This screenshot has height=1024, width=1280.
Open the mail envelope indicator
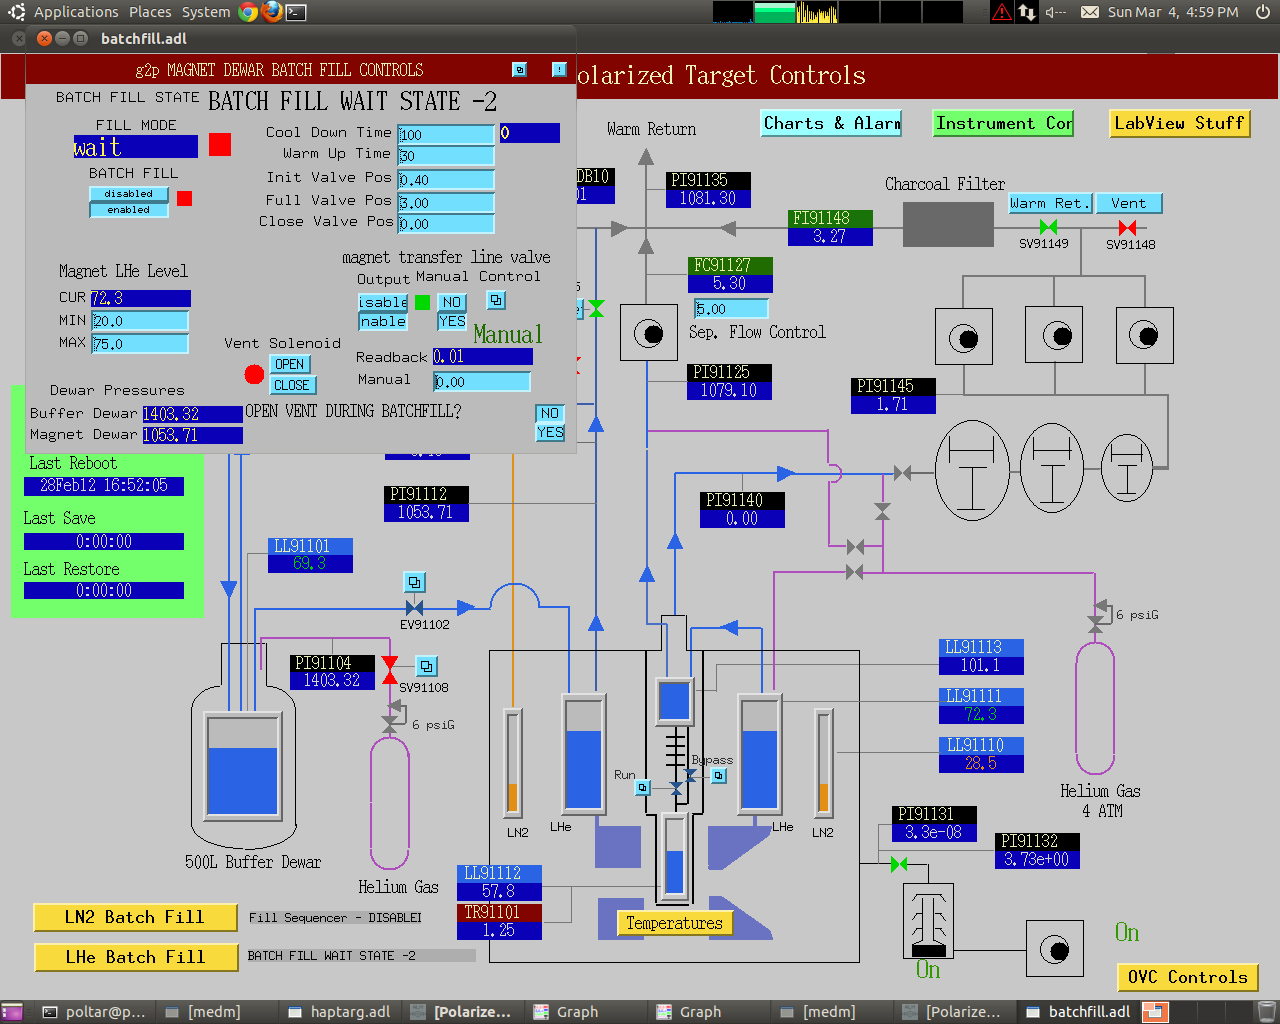coord(1090,12)
